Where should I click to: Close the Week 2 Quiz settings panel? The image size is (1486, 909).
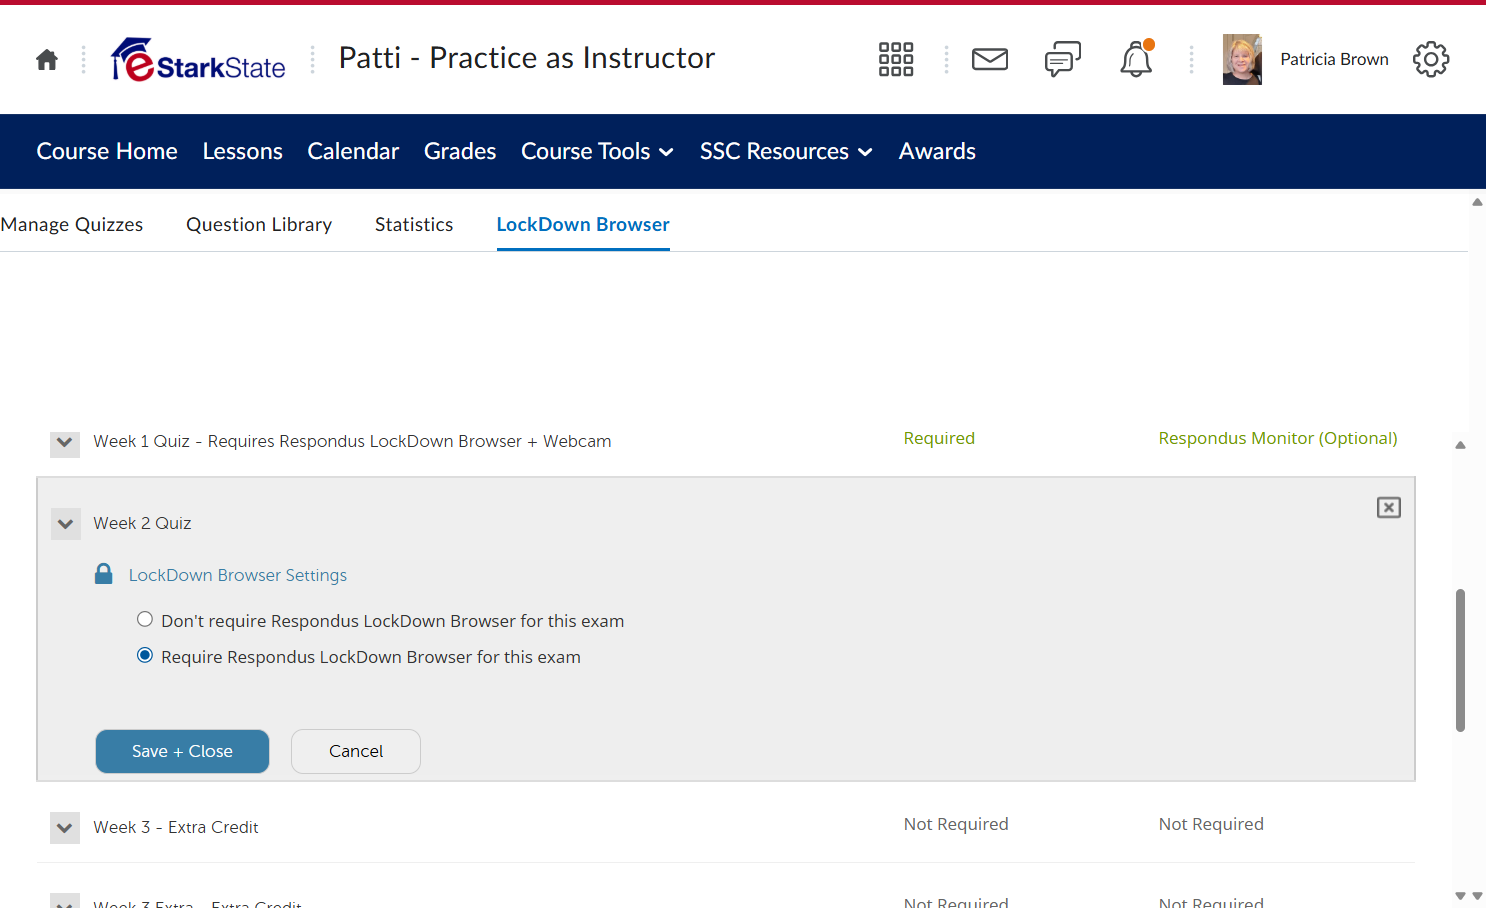tap(1389, 508)
